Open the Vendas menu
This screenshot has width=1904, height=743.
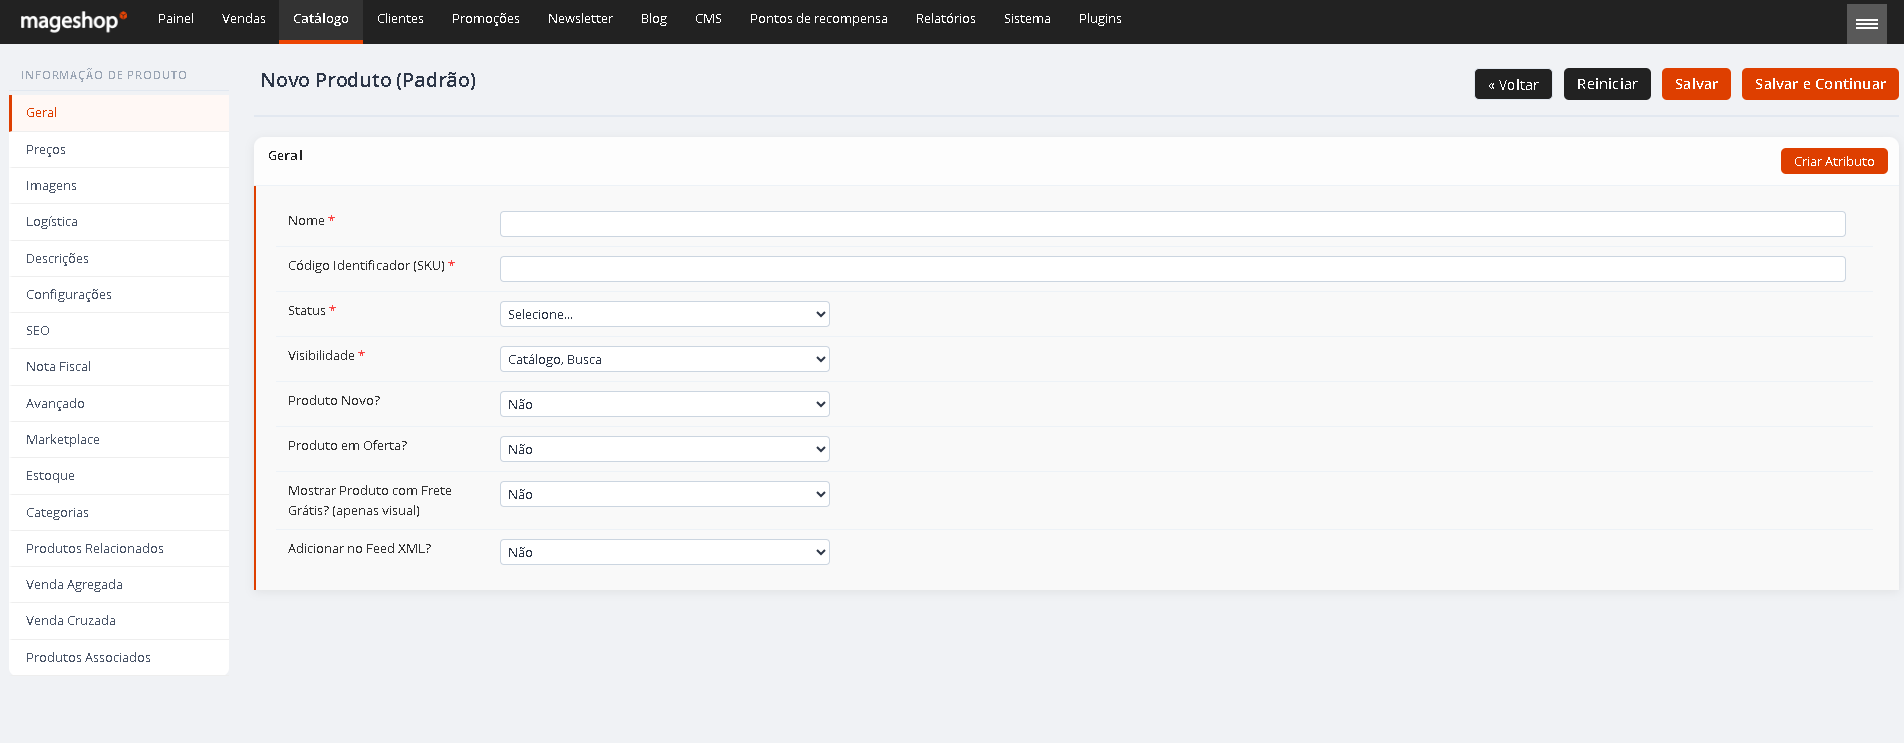(244, 19)
